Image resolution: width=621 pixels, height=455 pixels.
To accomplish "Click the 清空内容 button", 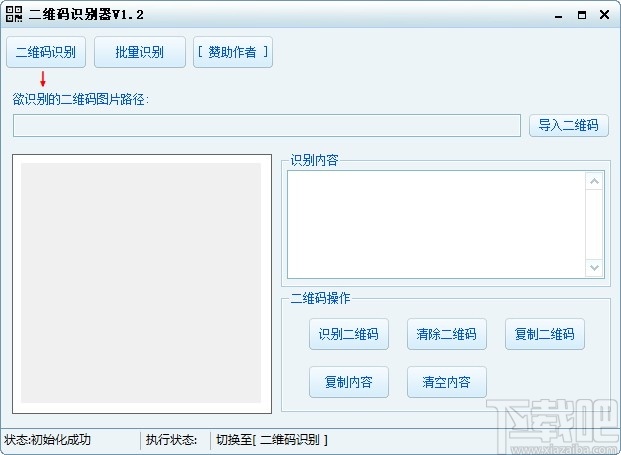I will 447,382.
